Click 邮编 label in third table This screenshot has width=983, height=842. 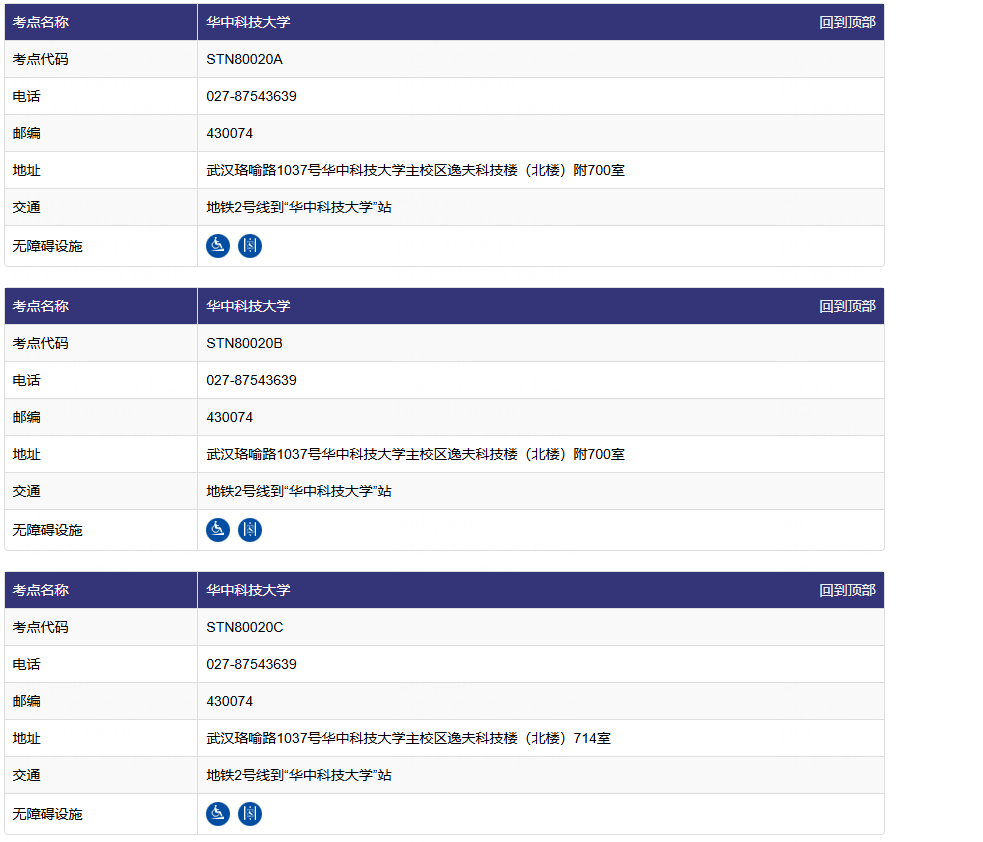point(26,701)
